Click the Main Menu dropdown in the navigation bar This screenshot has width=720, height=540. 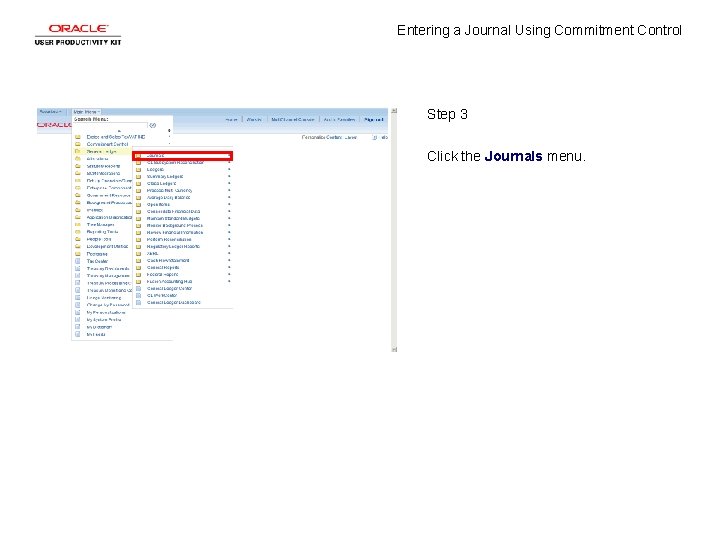pos(86,112)
